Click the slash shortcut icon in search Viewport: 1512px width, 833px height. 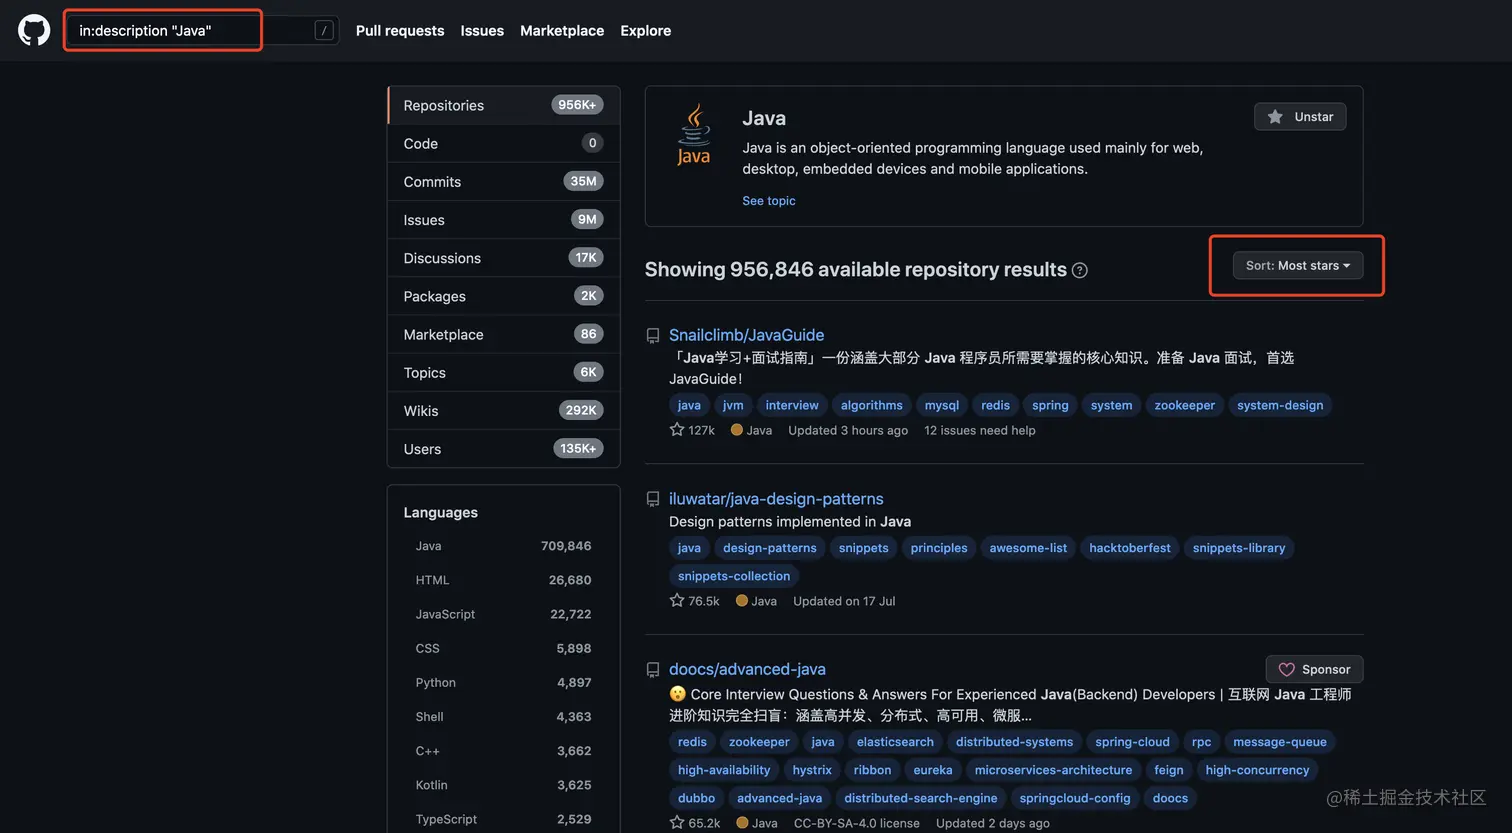click(324, 30)
